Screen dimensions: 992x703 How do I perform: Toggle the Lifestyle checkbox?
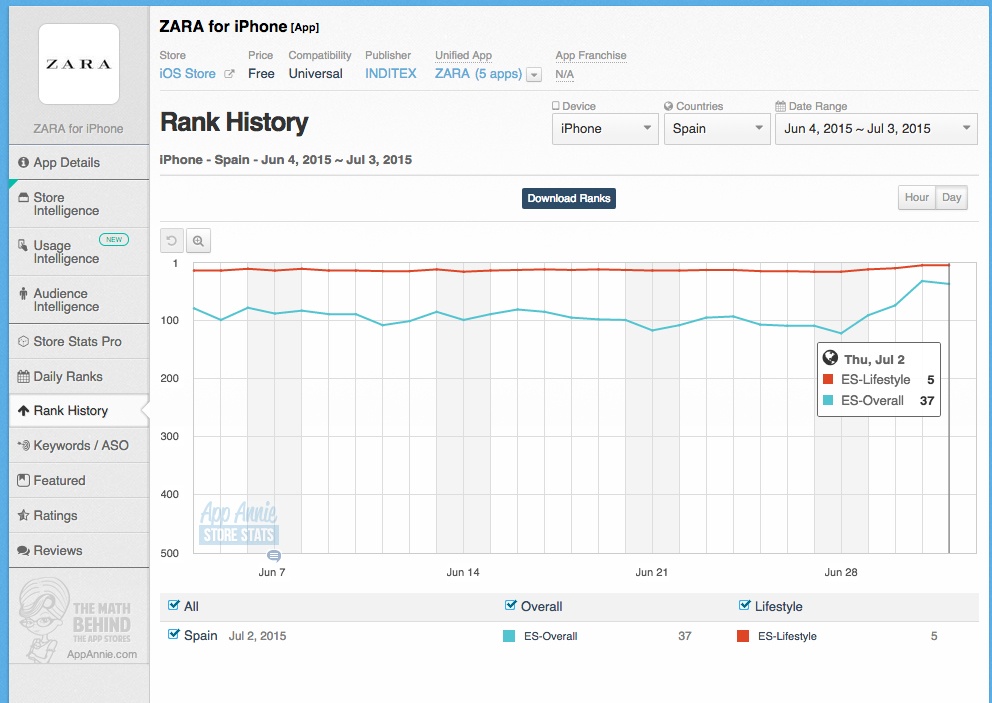(x=745, y=605)
